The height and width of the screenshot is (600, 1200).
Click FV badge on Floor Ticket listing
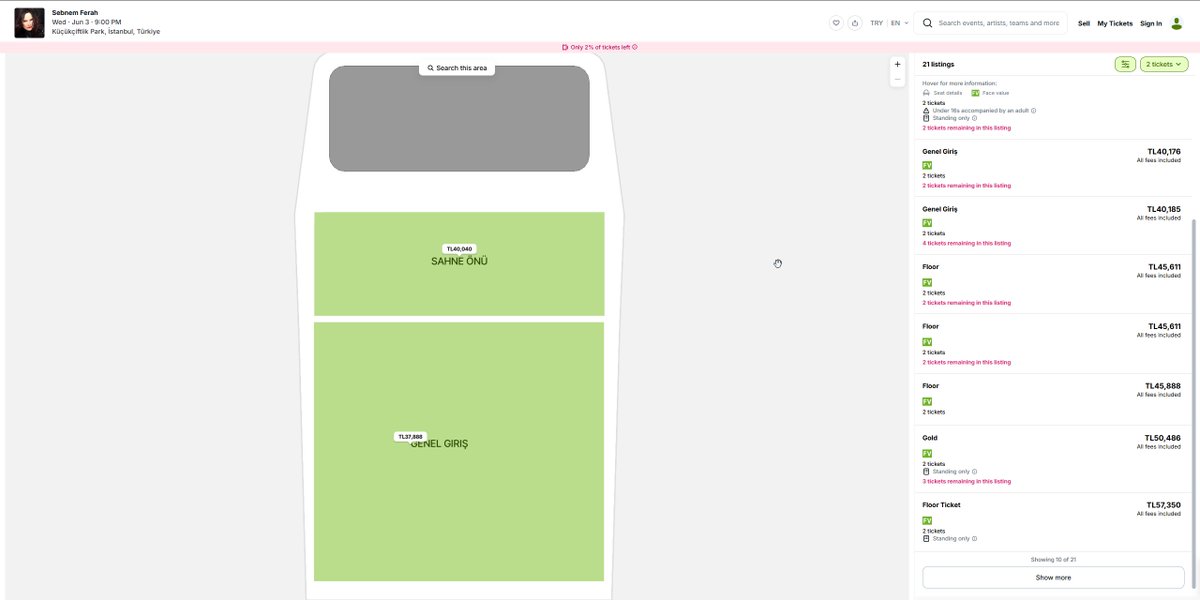[927, 520]
